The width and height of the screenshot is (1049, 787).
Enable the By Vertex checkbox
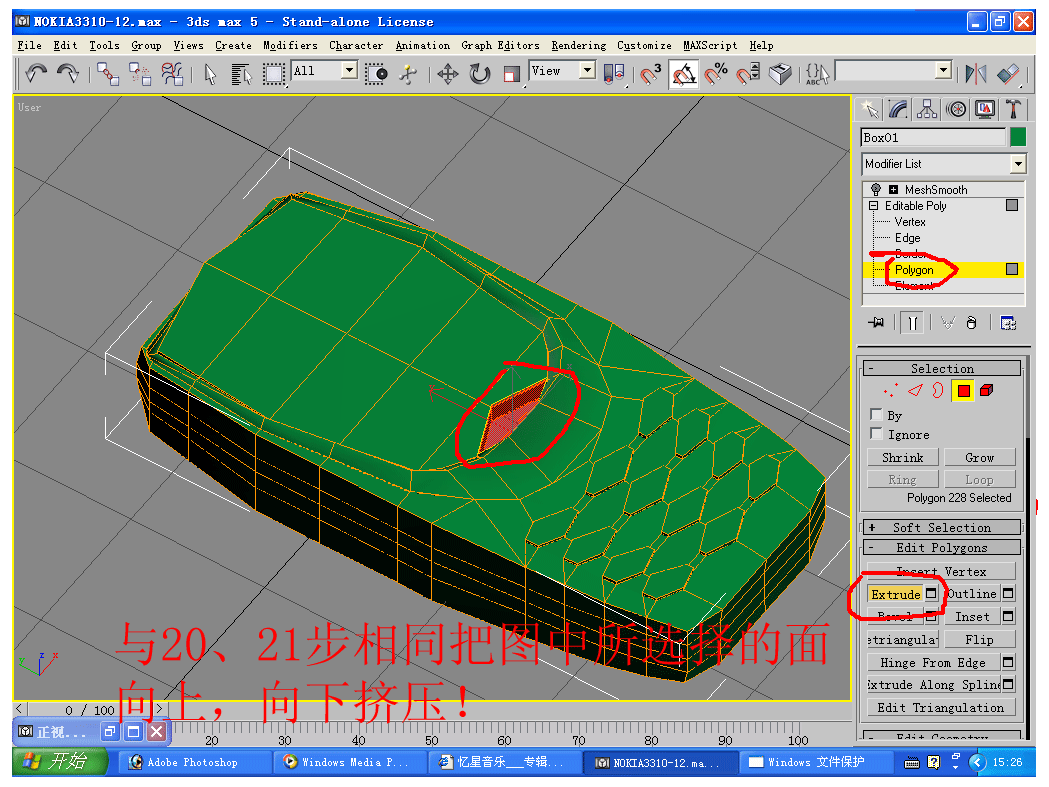[x=877, y=415]
